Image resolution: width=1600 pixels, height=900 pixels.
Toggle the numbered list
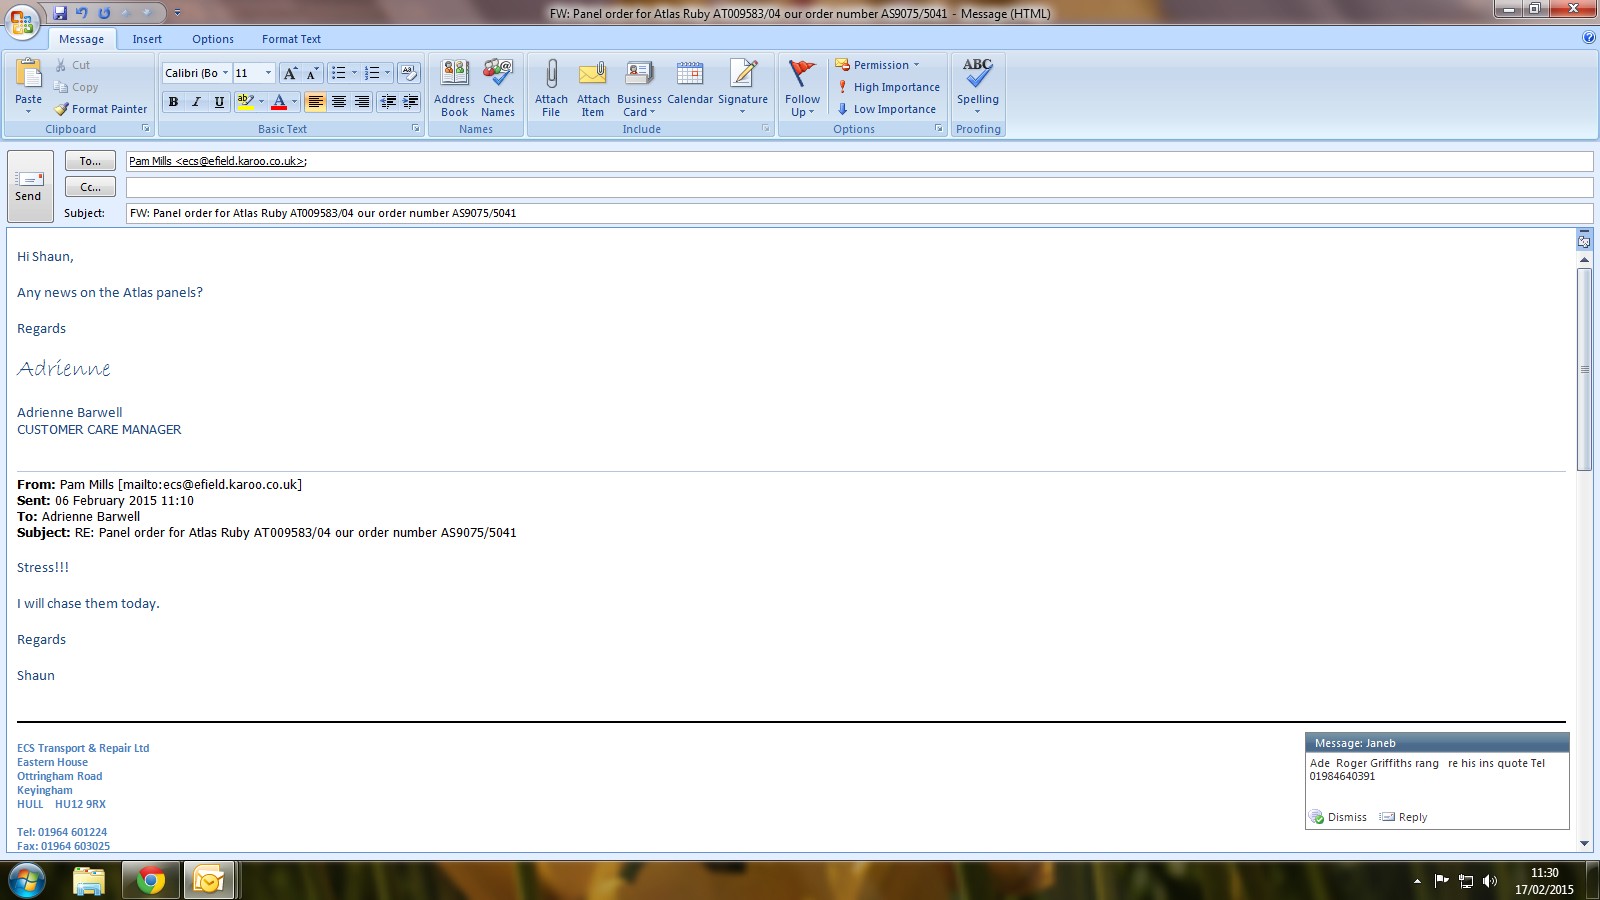coord(372,73)
